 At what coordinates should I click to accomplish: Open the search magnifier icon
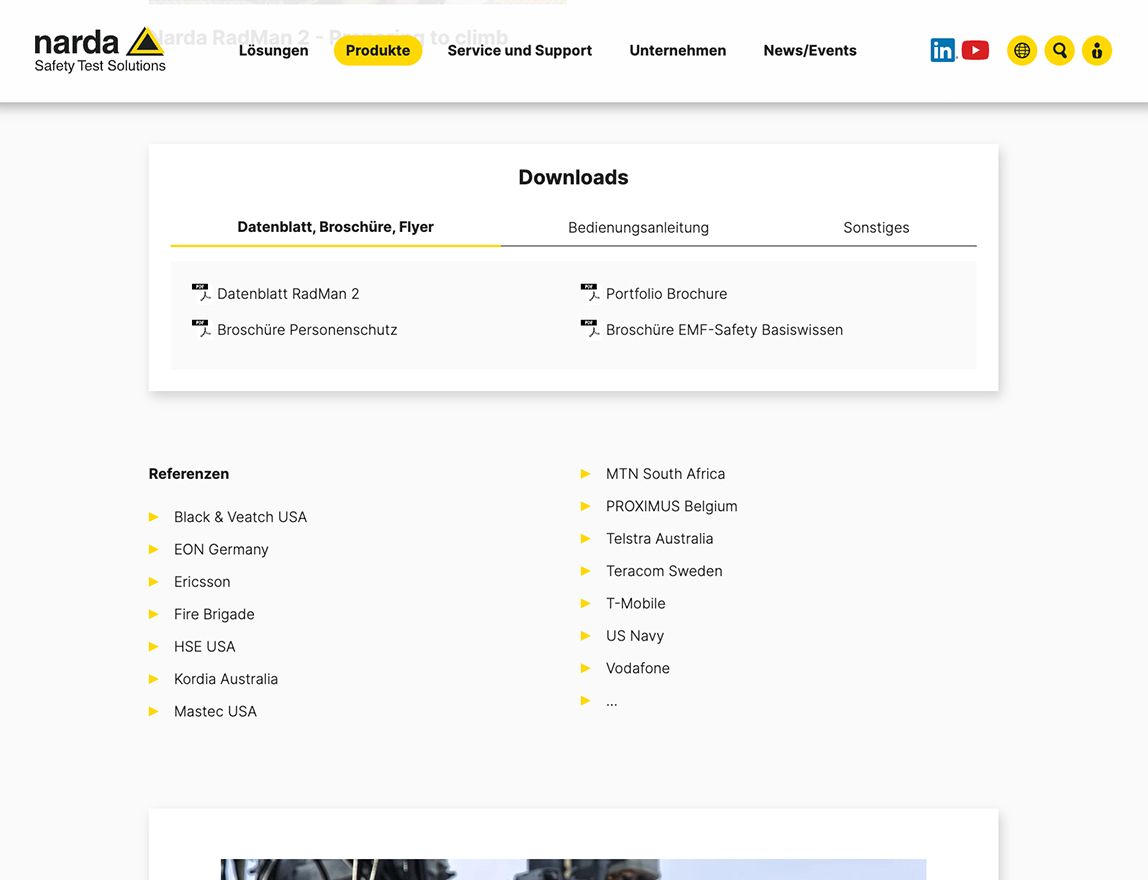[1059, 49]
